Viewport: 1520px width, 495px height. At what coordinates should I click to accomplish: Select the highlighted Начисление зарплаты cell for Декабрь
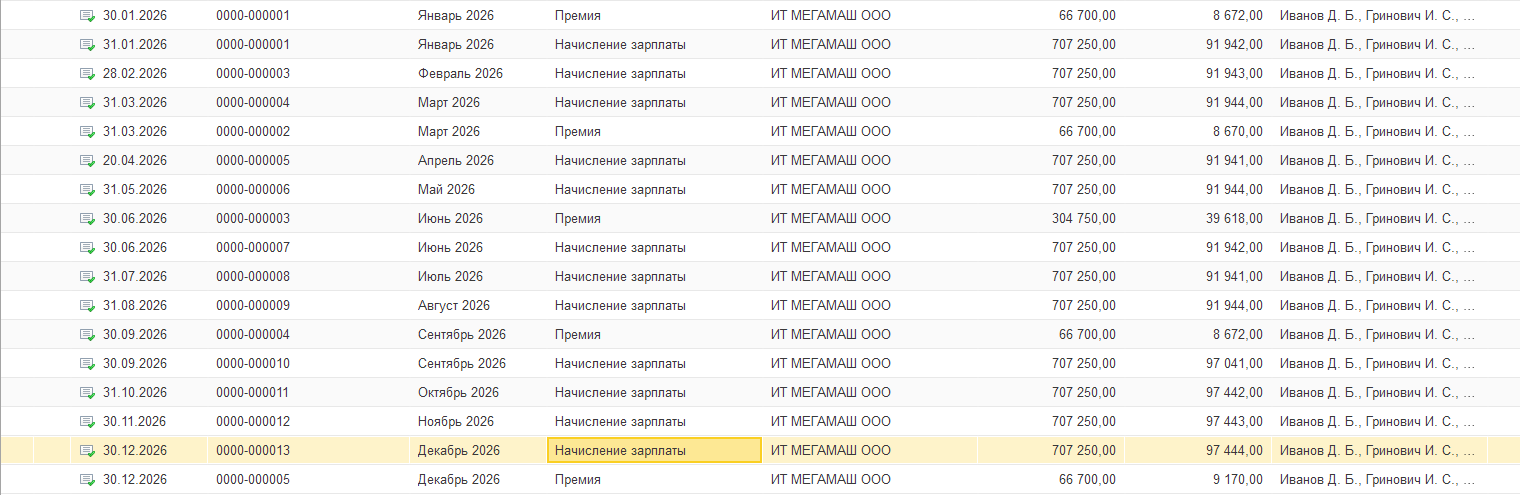point(654,451)
